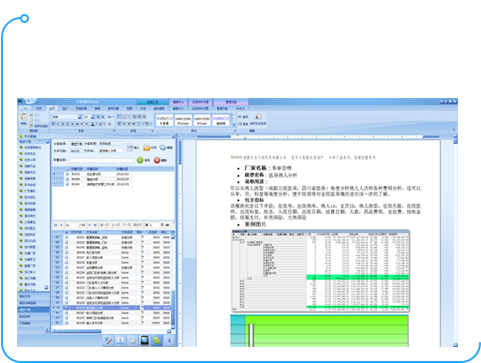Jump to first record with navigator arrow
This screenshot has width=481, height=363.
pos(55,225)
